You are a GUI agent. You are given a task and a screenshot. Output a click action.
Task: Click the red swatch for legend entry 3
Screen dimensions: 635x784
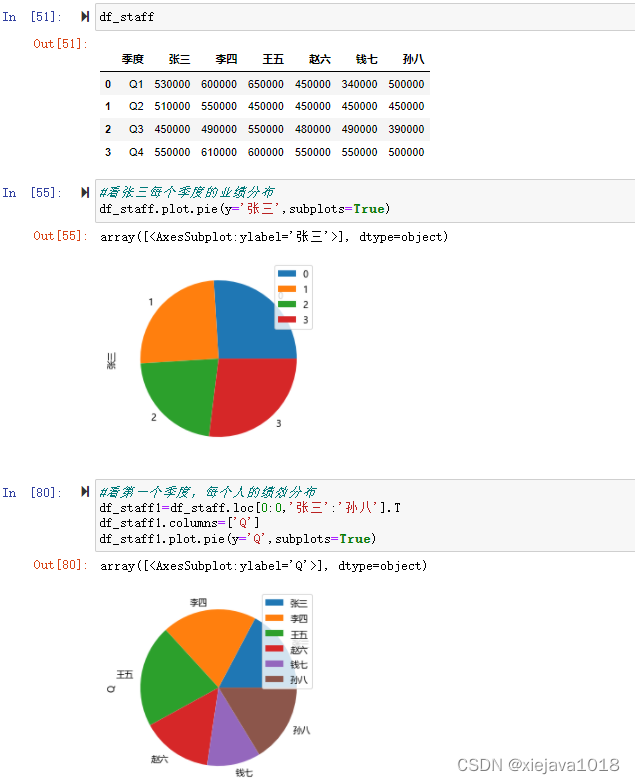(287, 319)
